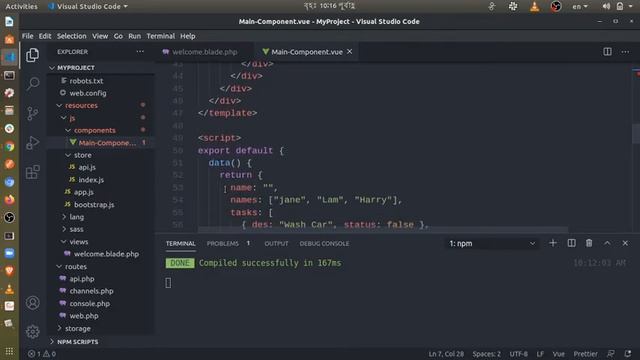
Task: Open the File menu
Action: pos(27,36)
